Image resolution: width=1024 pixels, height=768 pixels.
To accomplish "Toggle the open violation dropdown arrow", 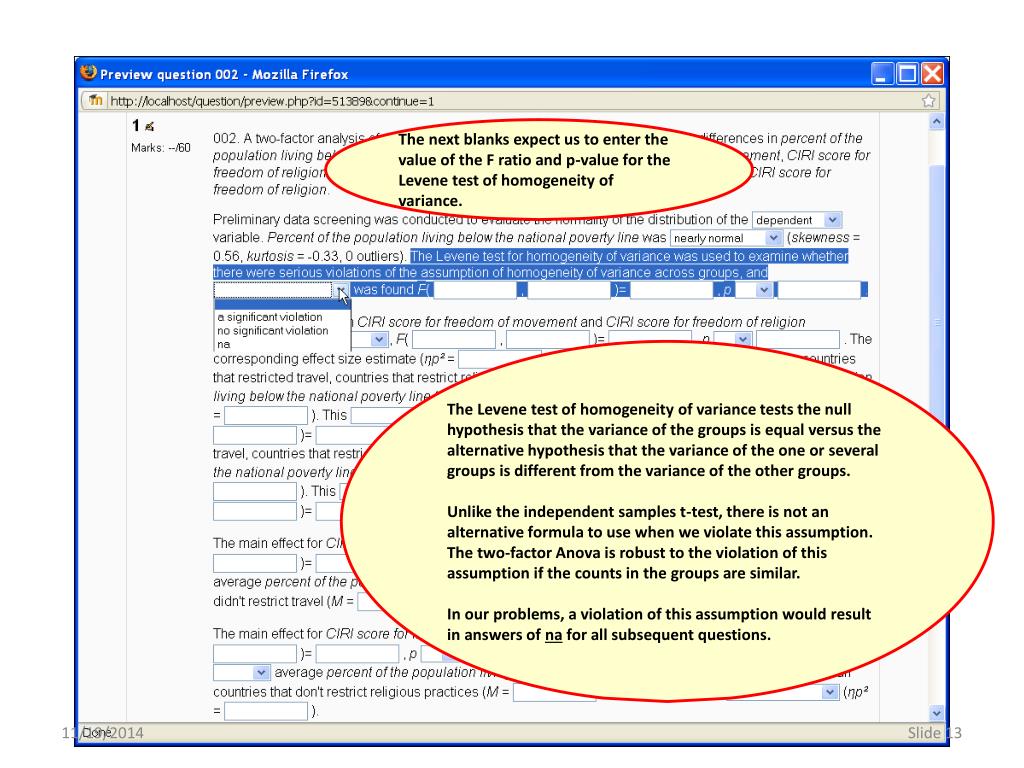I will [341, 290].
